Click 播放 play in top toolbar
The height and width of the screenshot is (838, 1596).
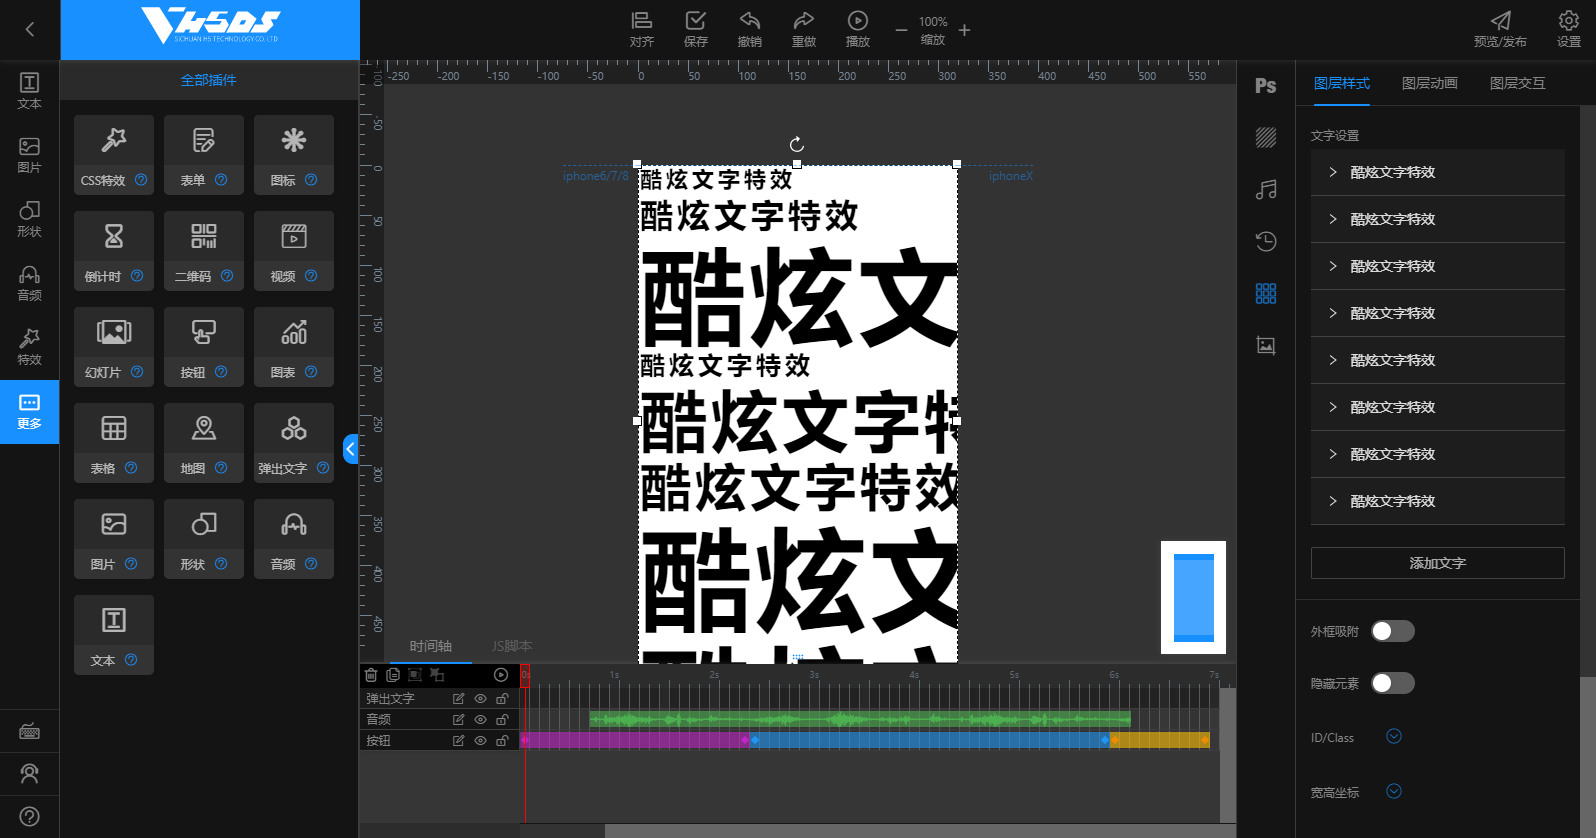pos(858,30)
